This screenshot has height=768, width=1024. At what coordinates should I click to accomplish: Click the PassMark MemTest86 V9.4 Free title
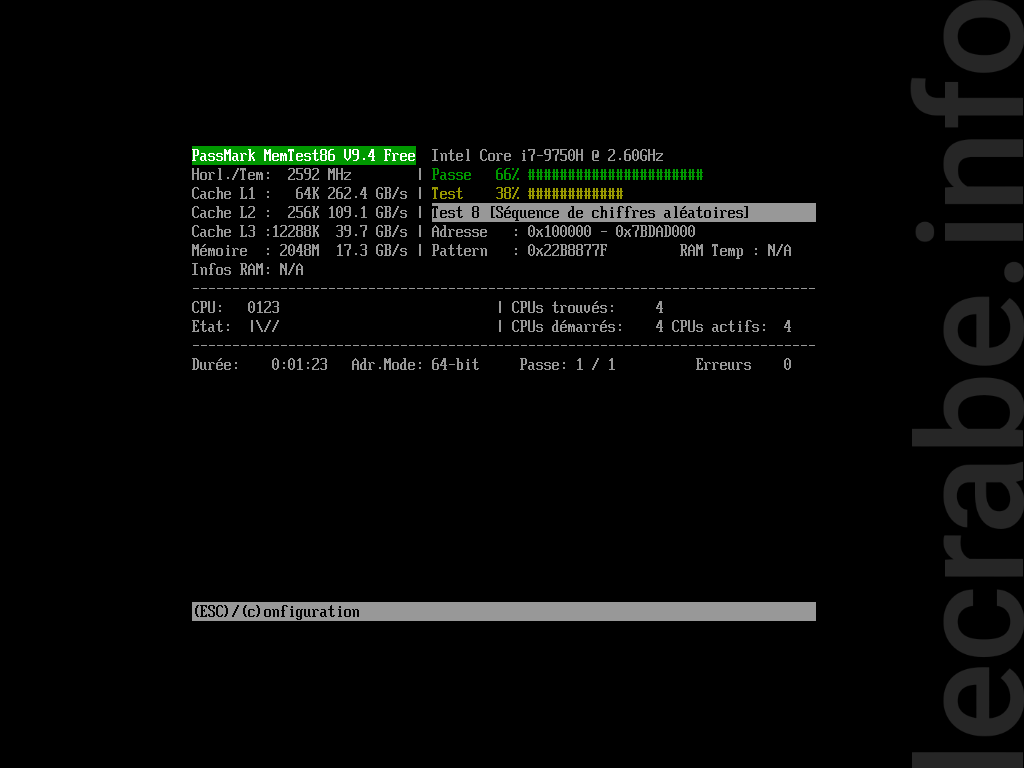pyautogui.click(x=304, y=155)
